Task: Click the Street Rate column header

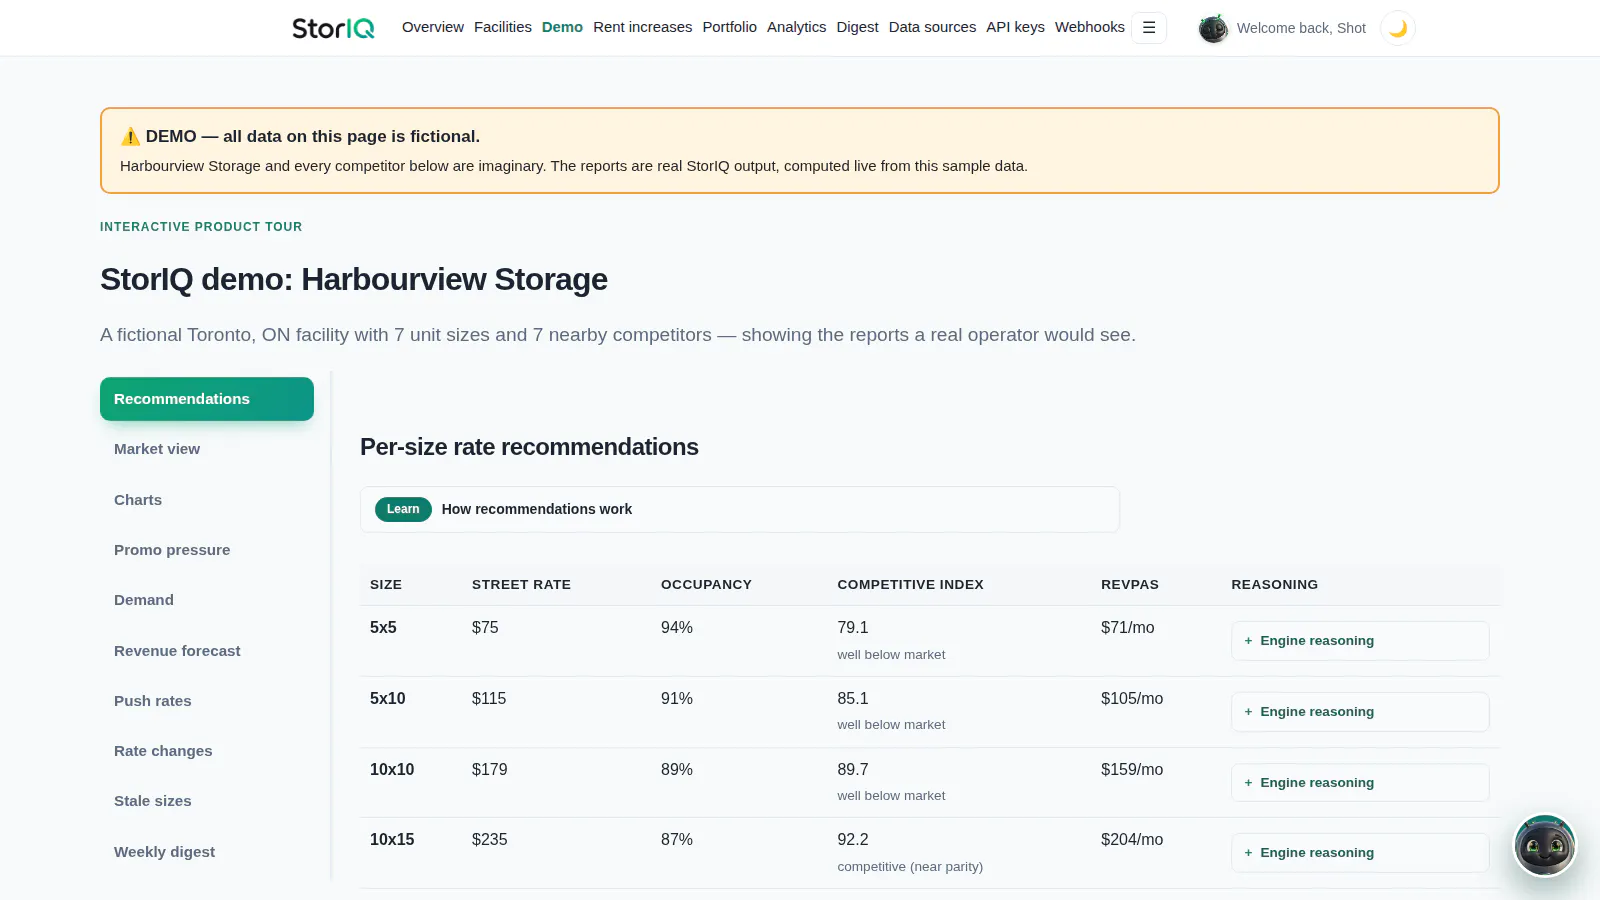Action: [x=521, y=585]
